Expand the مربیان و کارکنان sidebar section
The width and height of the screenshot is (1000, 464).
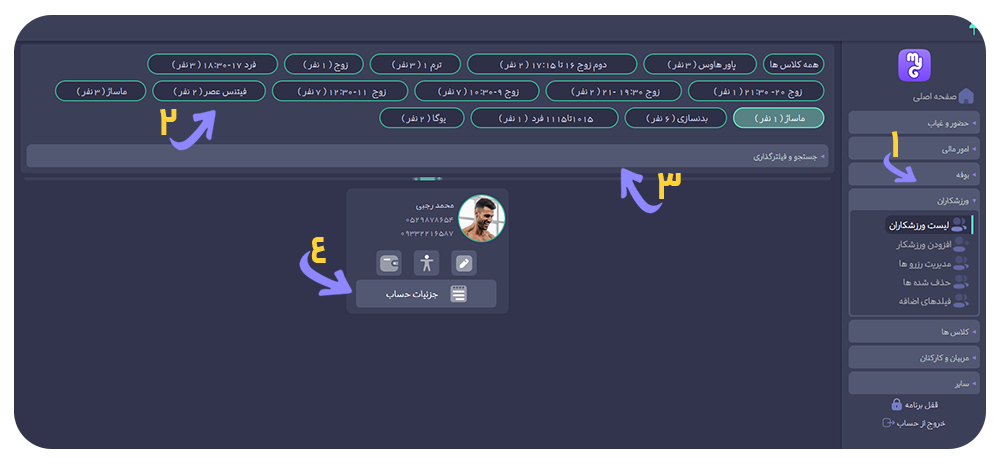click(913, 358)
